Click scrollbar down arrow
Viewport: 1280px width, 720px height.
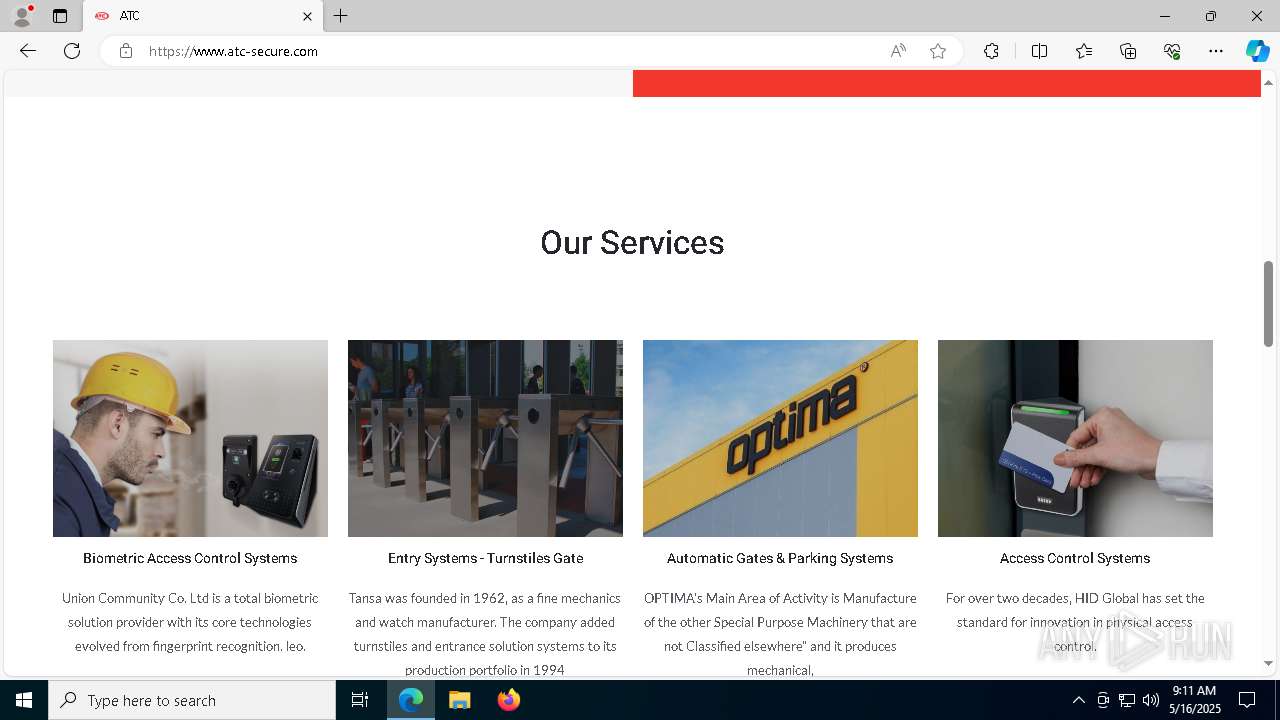1268,663
